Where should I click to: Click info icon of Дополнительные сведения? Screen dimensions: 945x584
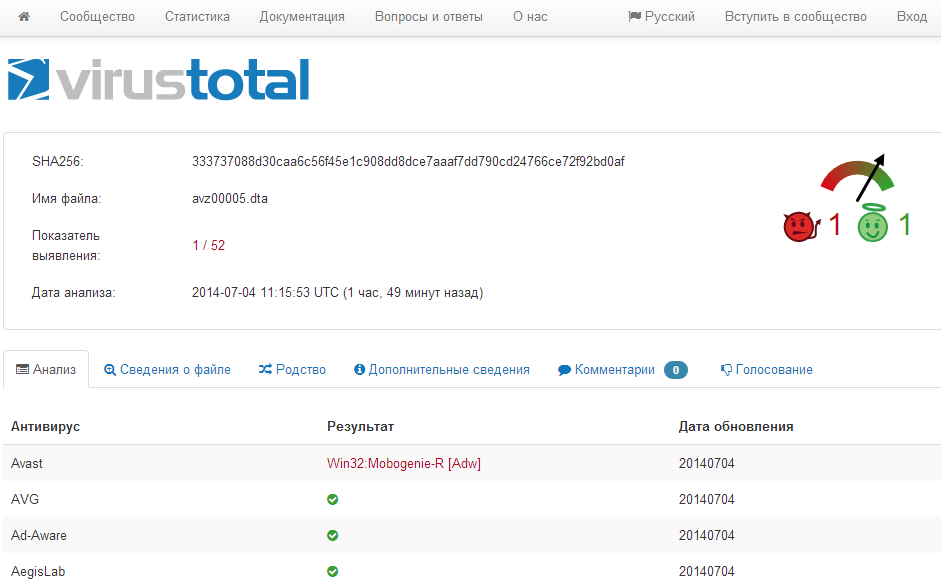tap(359, 369)
